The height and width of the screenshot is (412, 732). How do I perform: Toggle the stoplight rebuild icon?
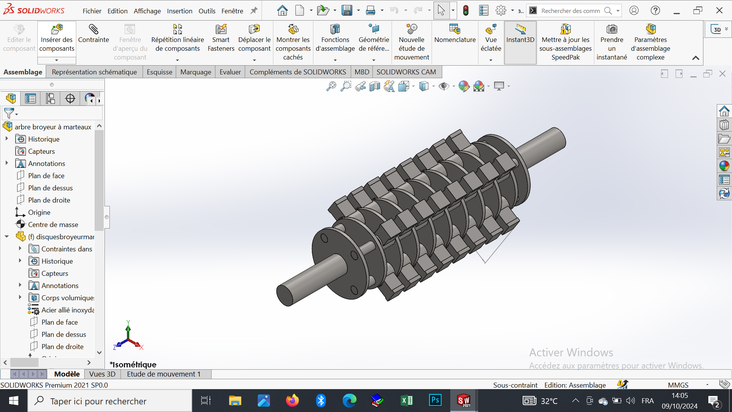[x=465, y=11]
